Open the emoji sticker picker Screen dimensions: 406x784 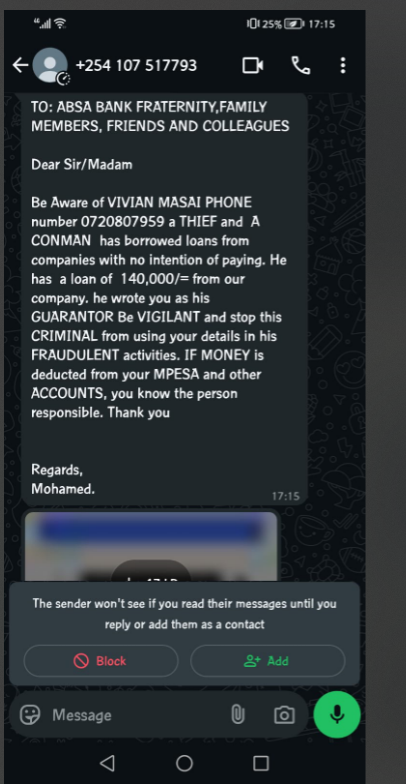(x=30, y=715)
